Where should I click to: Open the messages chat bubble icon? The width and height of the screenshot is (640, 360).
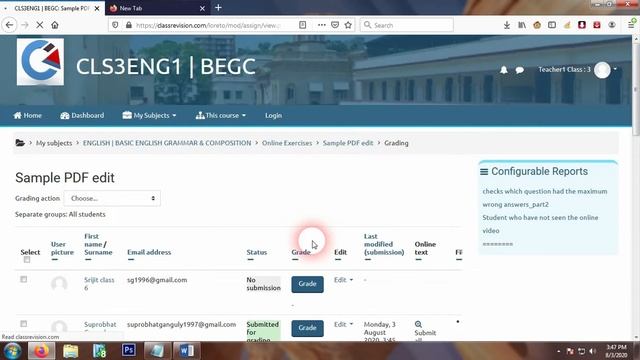[x=519, y=70]
